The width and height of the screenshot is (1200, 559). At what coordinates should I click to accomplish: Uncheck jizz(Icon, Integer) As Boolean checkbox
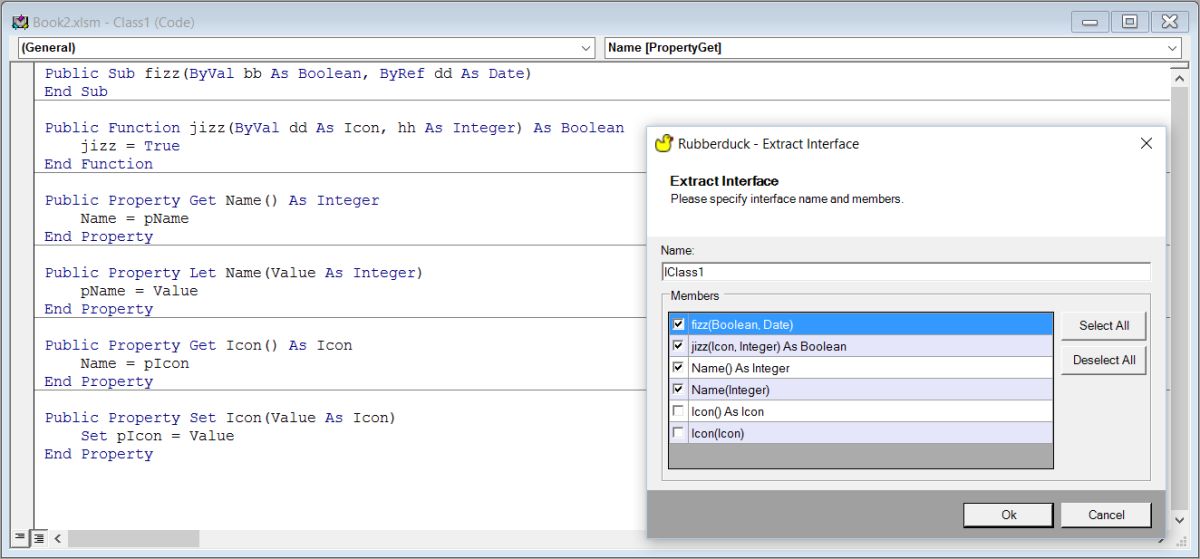coord(679,346)
